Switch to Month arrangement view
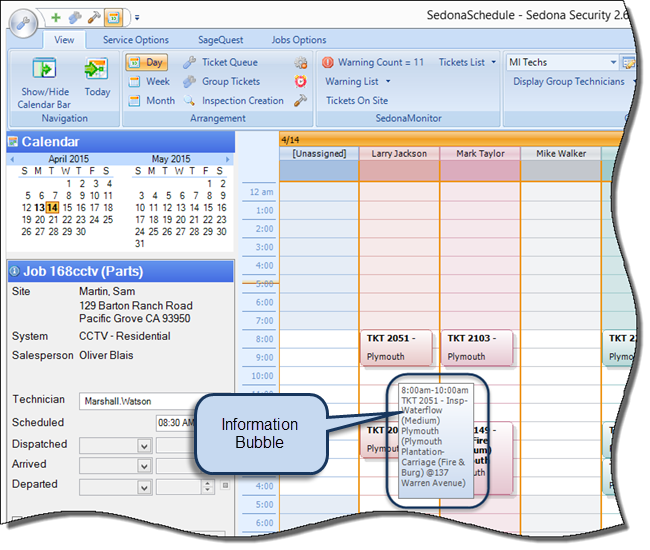 151,101
